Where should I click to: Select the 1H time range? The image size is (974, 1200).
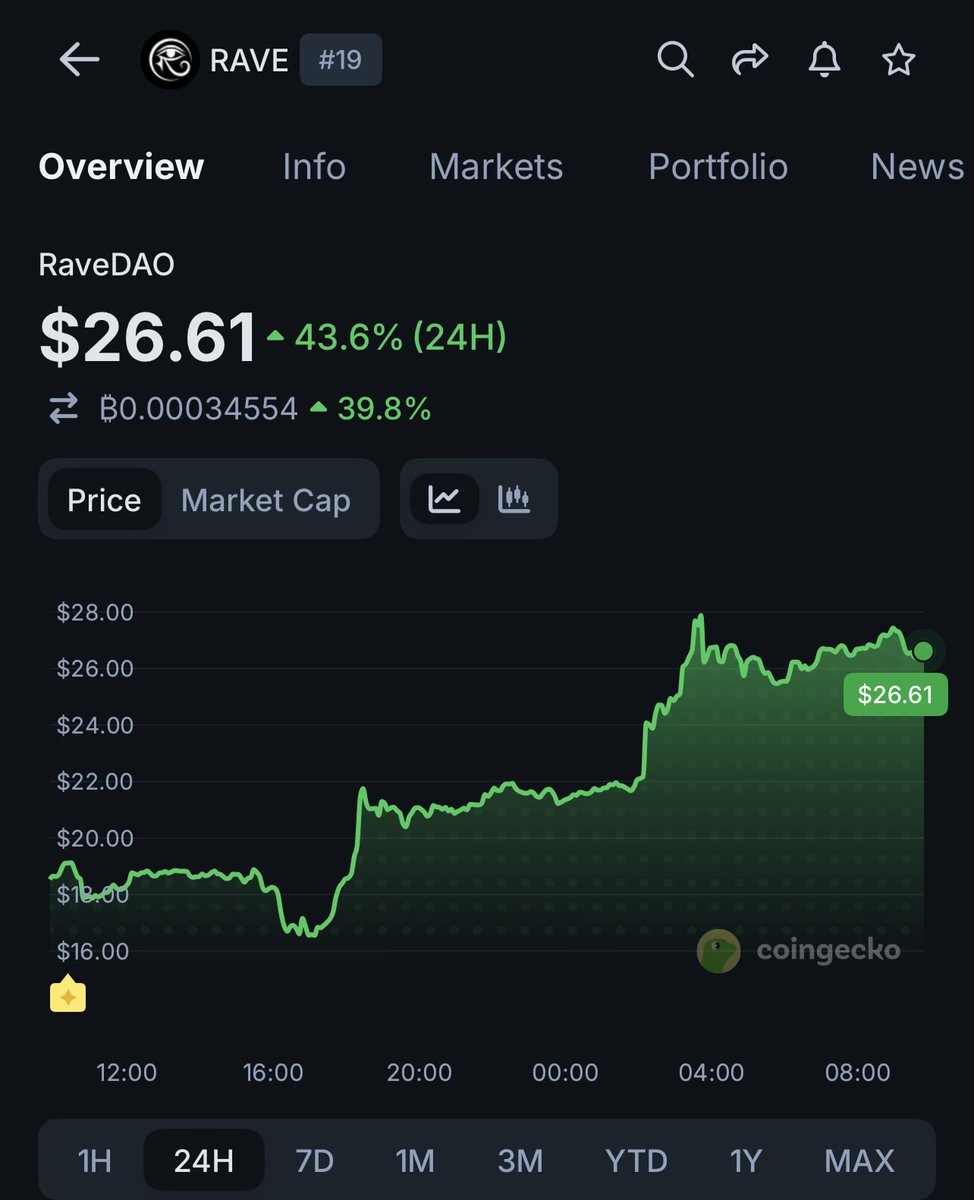94,1161
